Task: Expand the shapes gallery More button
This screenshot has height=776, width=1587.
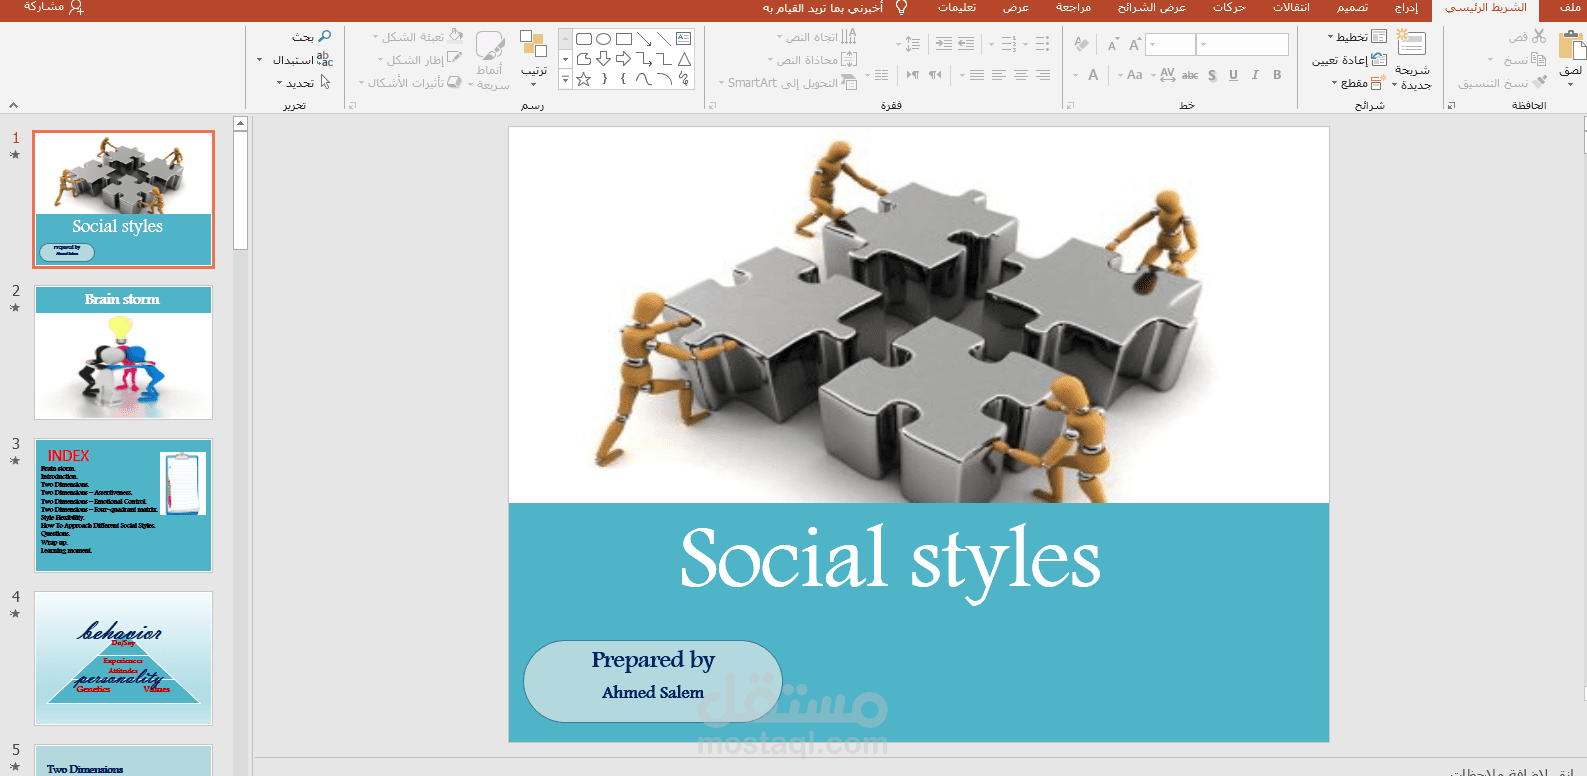Action: point(565,80)
